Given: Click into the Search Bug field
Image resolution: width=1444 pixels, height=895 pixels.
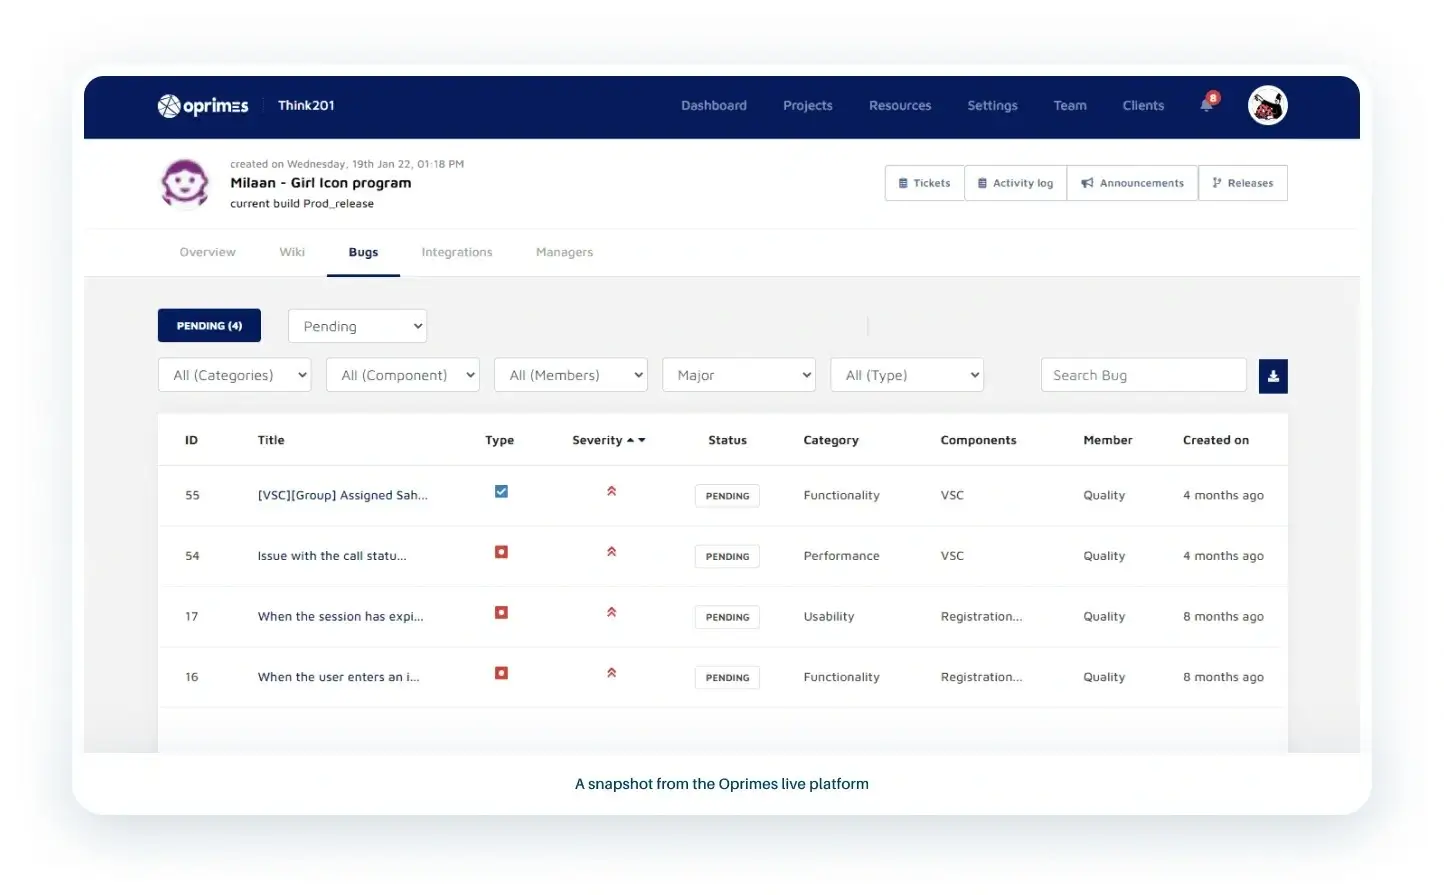Looking at the screenshot, I should pos(1143,375).
